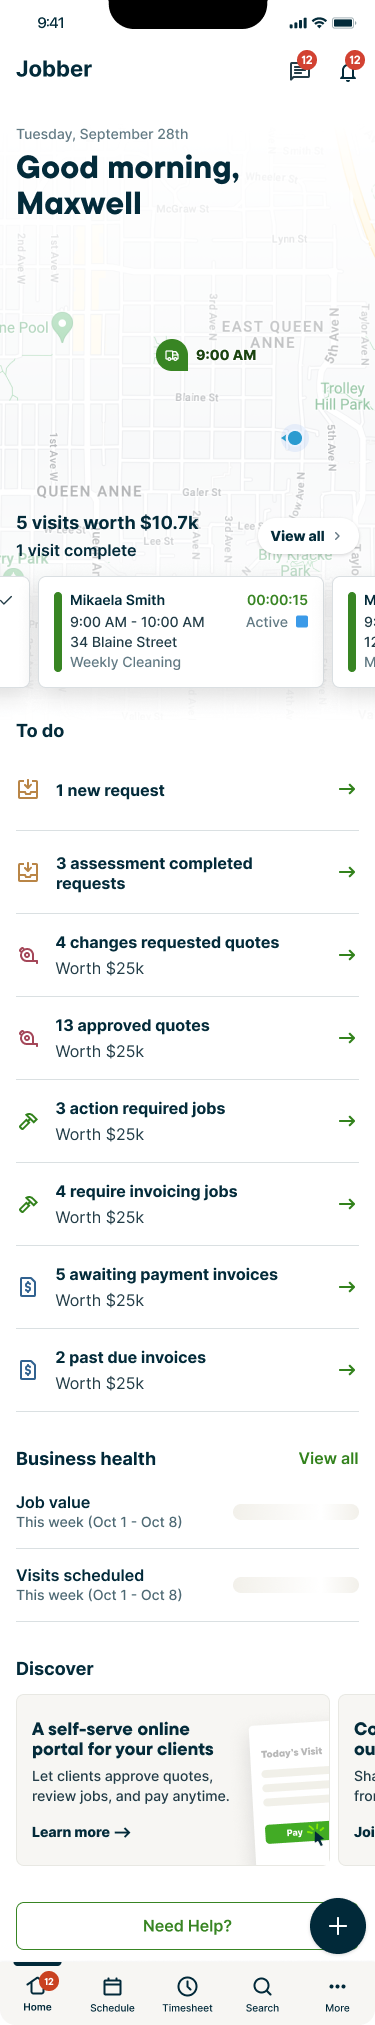Click the Queen Anne Pool map pin
375x2025 pixels.
pos(62,326)
